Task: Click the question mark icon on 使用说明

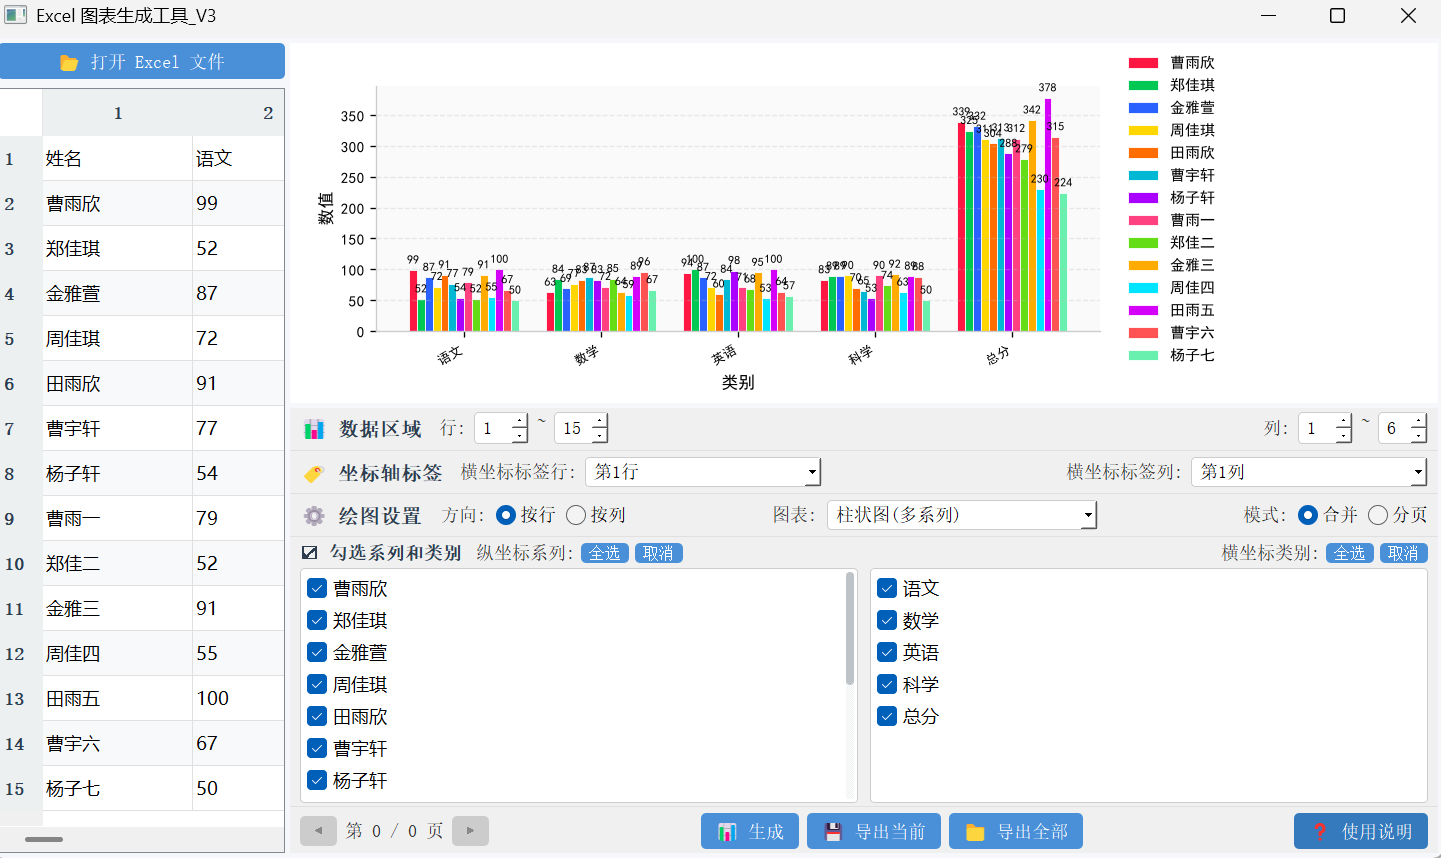Action: click(x=1320, y=832)
